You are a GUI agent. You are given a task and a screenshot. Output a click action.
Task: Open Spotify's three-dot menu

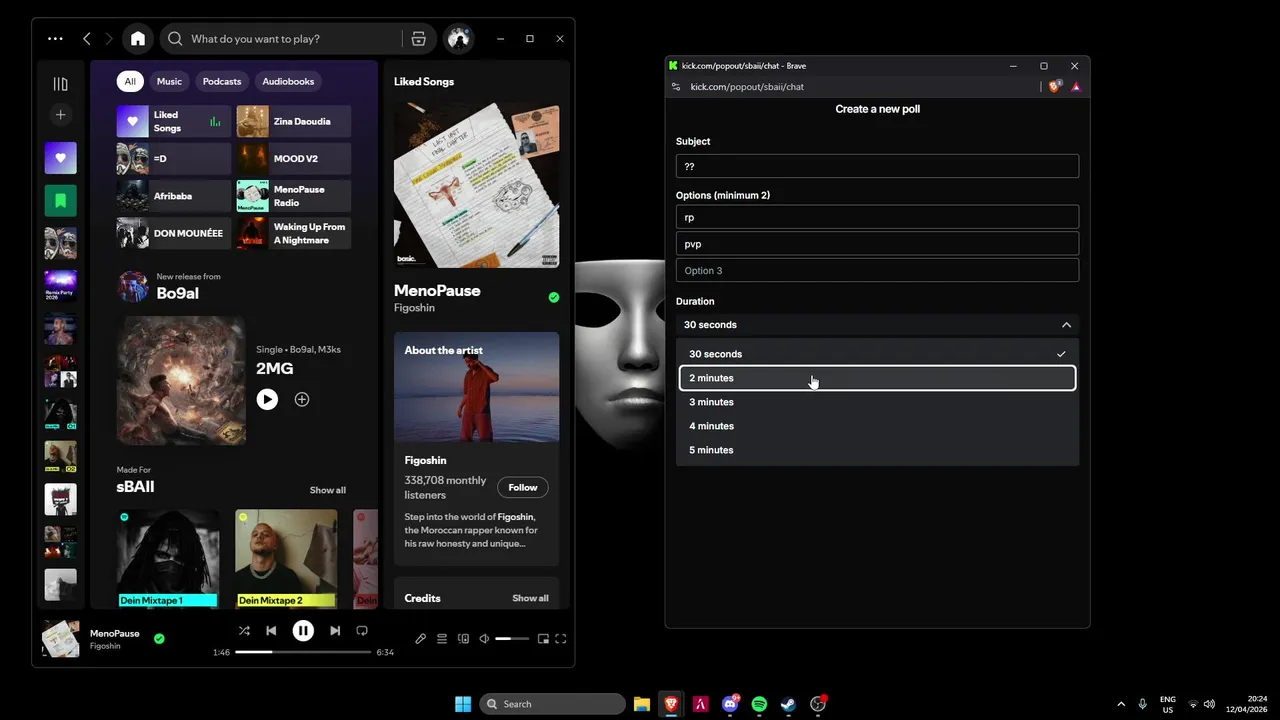(x=55, y=39)
